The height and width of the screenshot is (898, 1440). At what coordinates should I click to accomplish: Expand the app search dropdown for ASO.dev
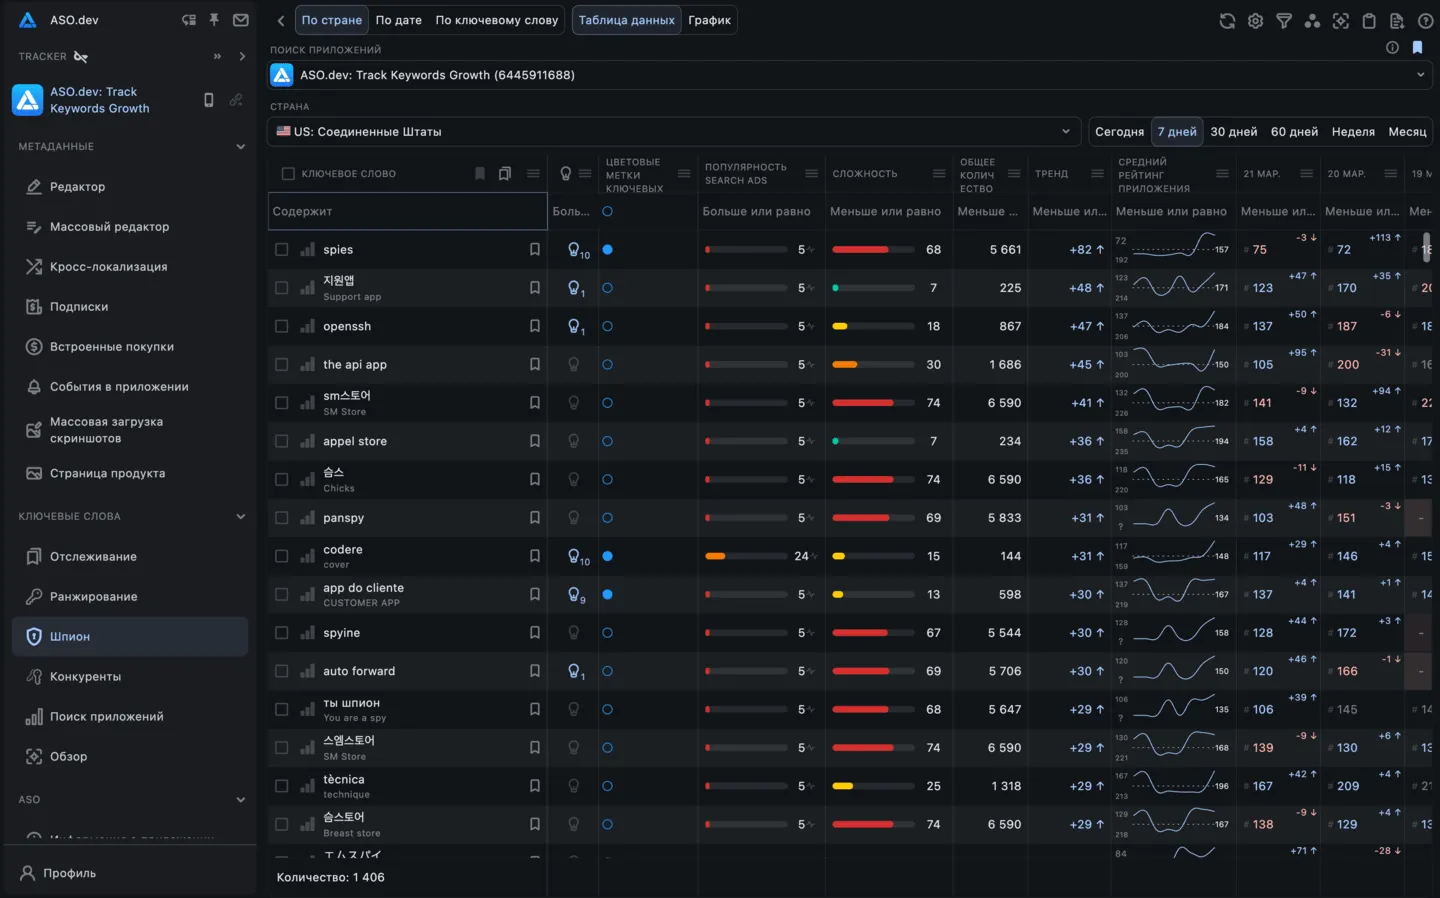pyautogui.click(x=1420, y=75)
